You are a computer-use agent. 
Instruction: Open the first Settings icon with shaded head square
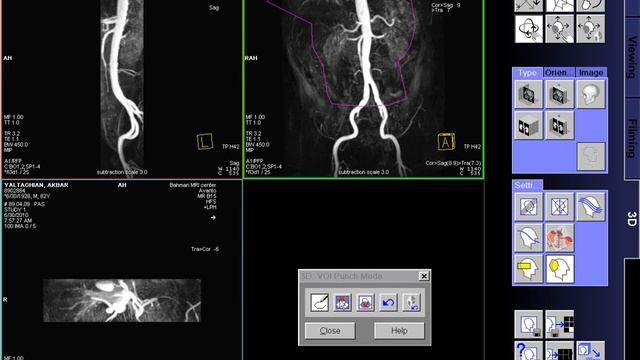tap(529, 207)
